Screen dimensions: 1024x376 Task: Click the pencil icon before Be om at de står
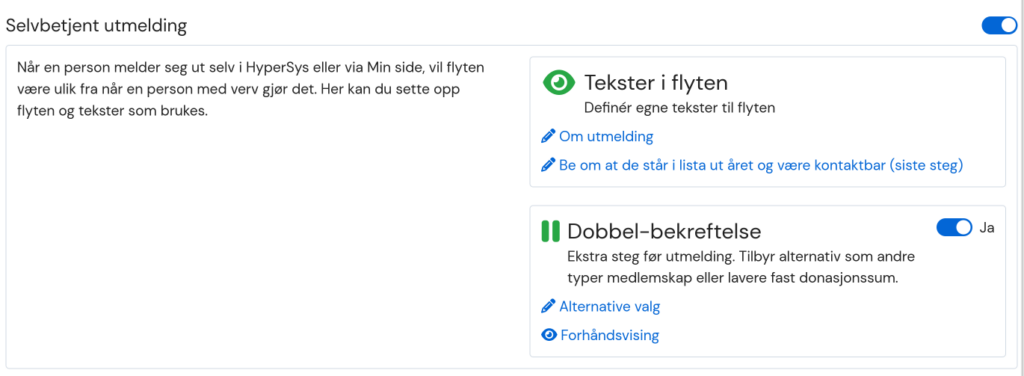pos(549,165)
